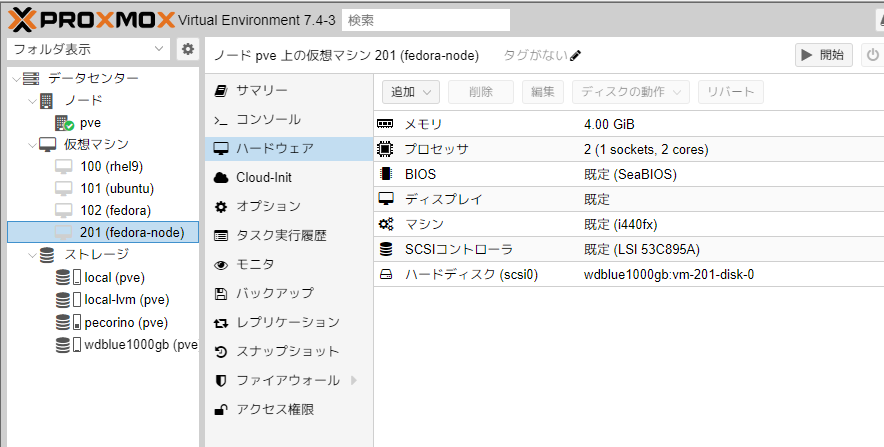Viewport: 884px width, 447px height.
Task: Select the 4.00 GiB memory value
Action: pyautogui.click(x=609, y=125)
